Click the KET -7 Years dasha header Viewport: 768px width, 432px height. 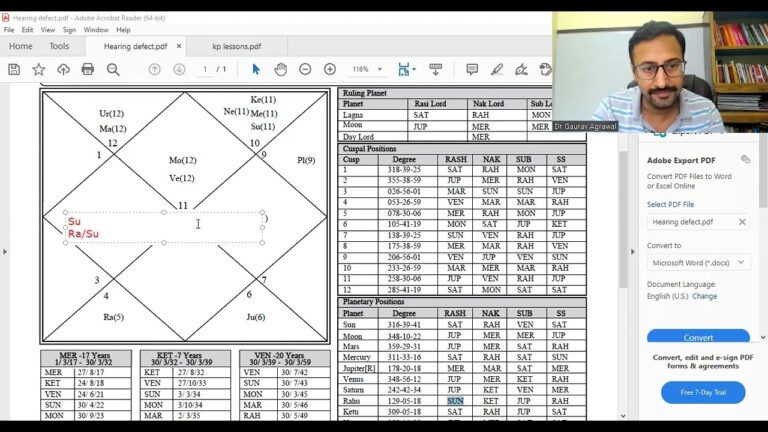click(x=184, y=359)
